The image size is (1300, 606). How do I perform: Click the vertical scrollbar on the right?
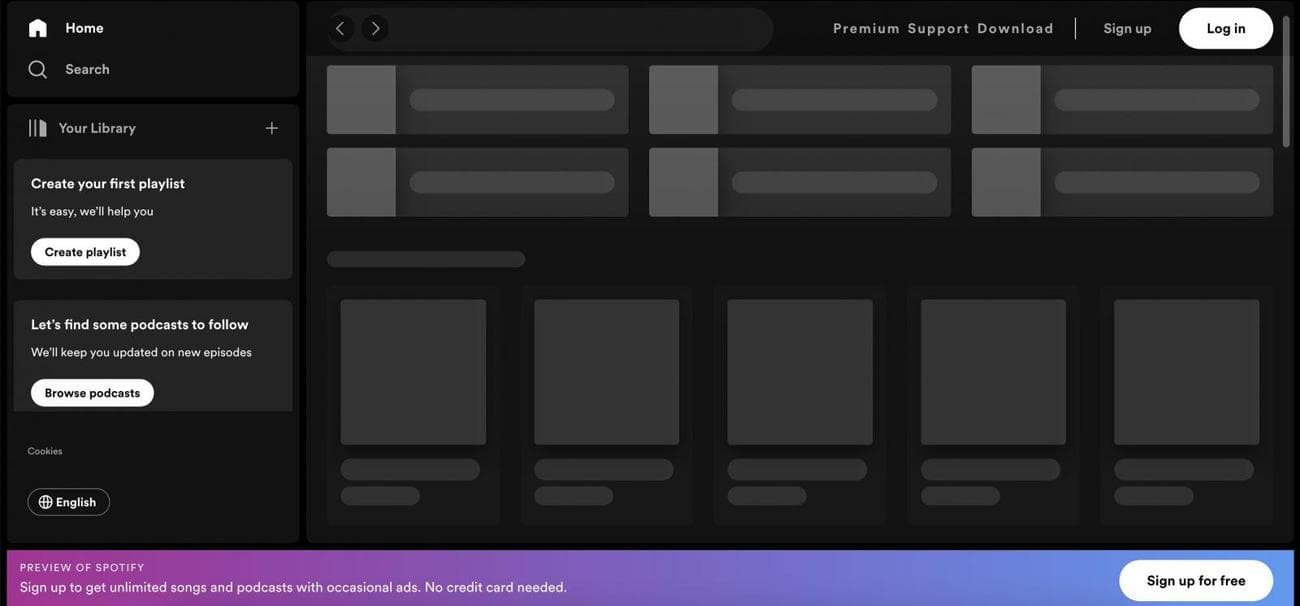1286,80
